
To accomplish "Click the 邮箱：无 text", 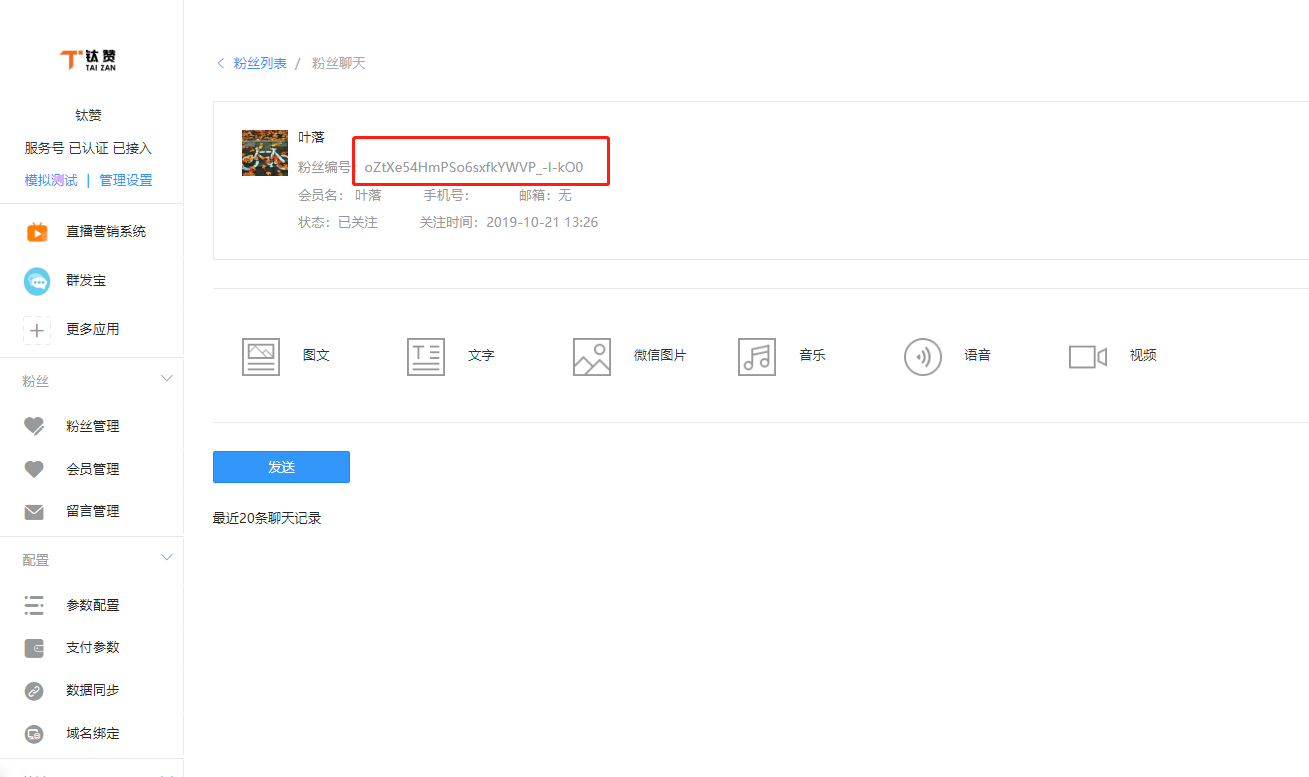I will point(545,195).
